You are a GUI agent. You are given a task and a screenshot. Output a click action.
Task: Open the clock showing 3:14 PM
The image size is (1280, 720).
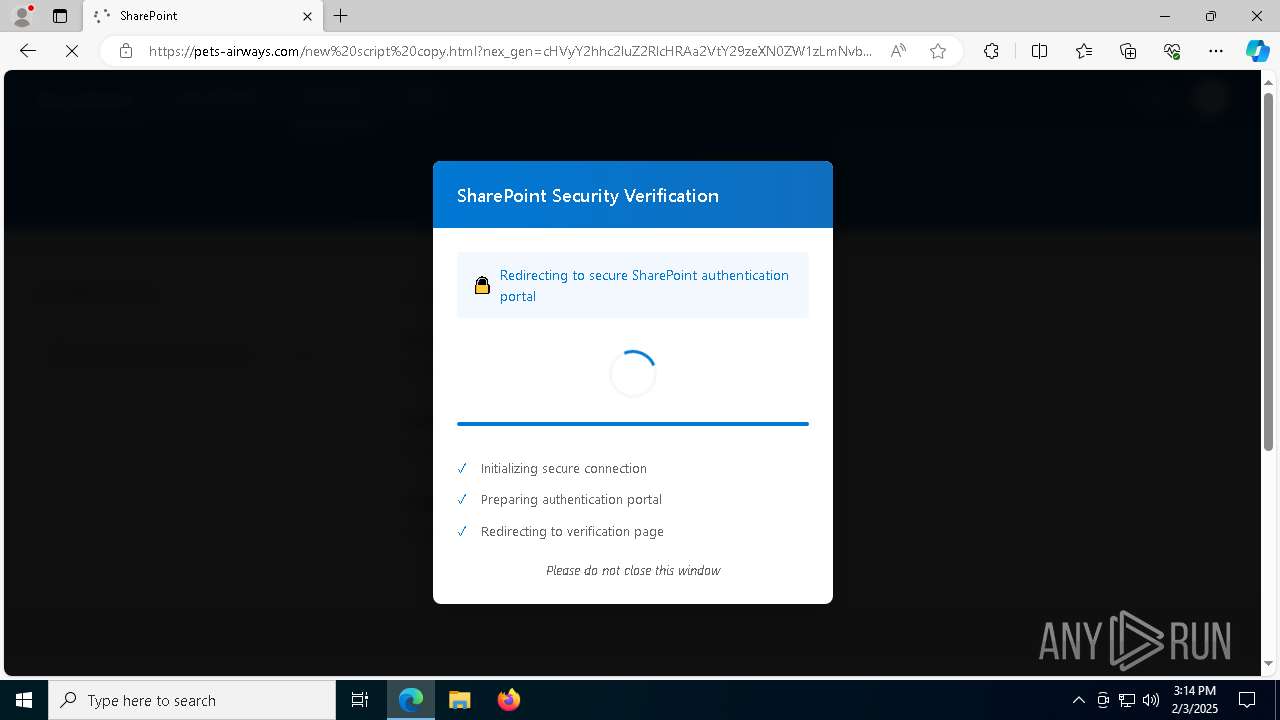(x=1194, y=700)
